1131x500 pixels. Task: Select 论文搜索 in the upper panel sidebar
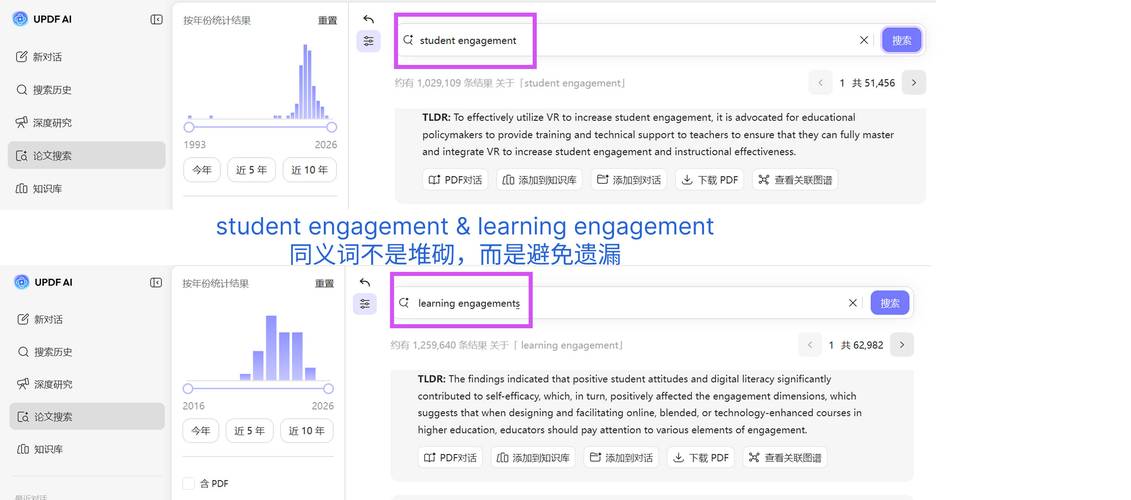click(x=86, y=156)
